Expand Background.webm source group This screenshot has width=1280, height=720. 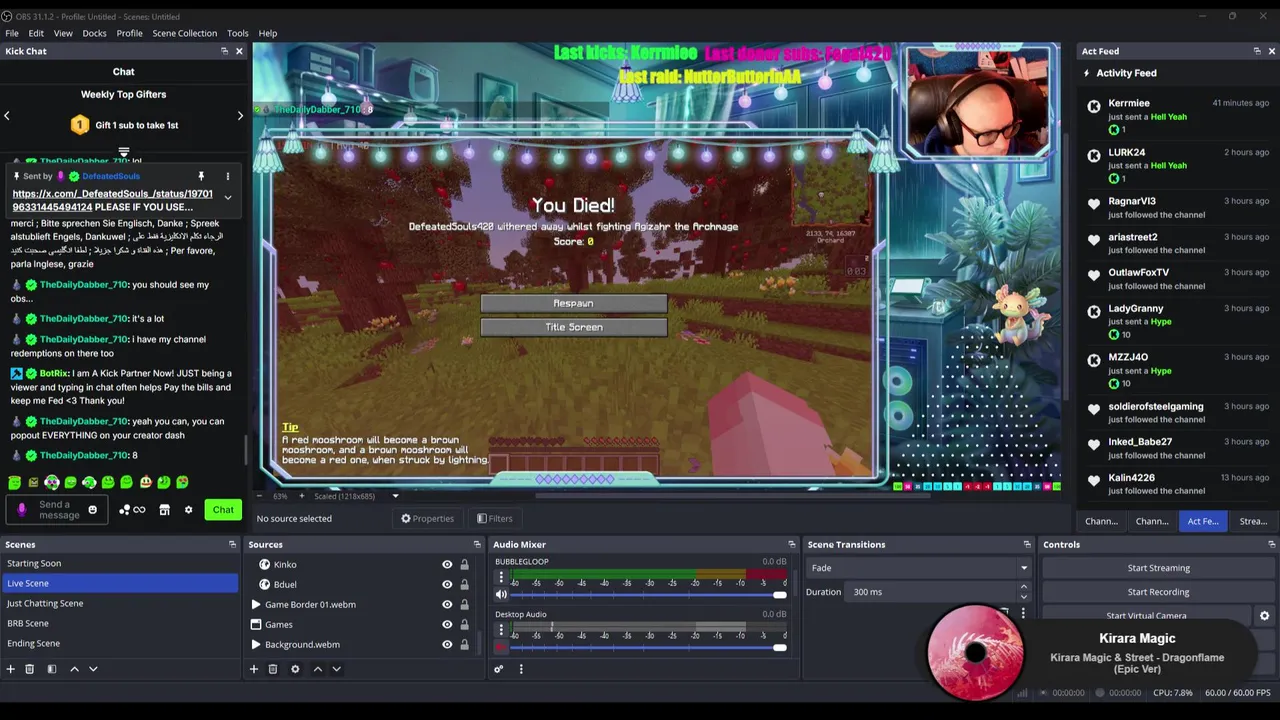click(x=255, y=644)
